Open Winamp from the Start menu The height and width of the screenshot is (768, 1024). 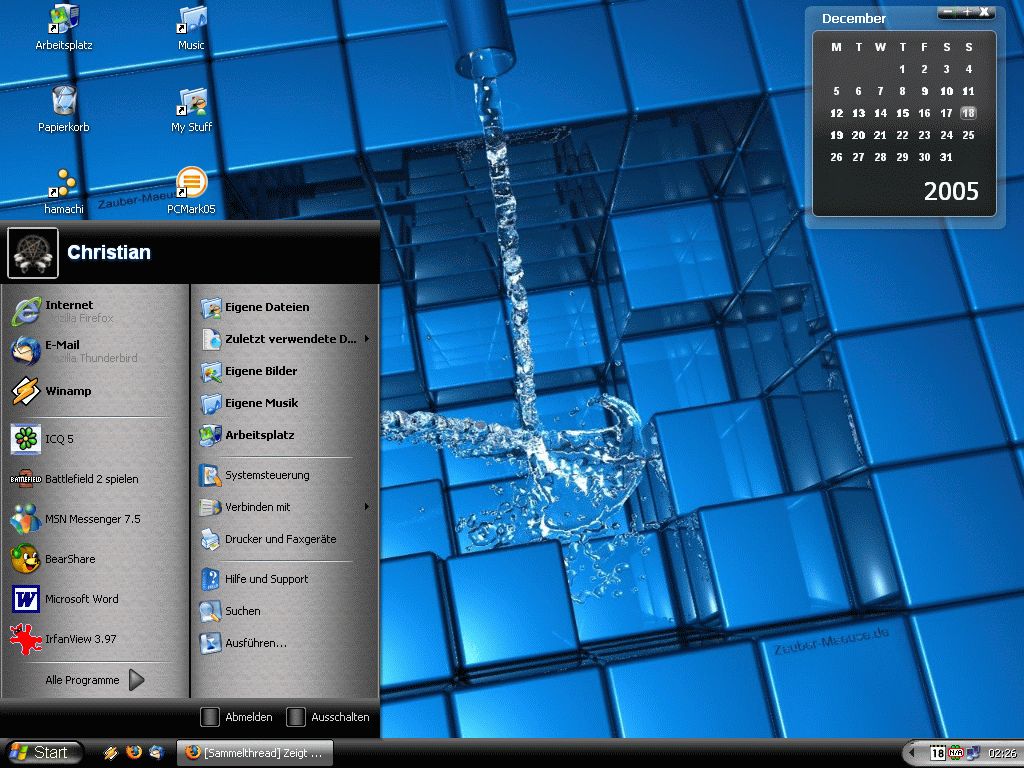67,391
